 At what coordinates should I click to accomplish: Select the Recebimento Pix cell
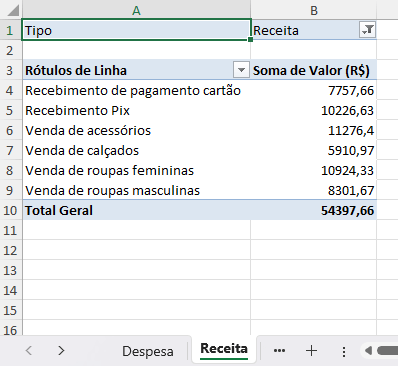click(x=136, y=110)
